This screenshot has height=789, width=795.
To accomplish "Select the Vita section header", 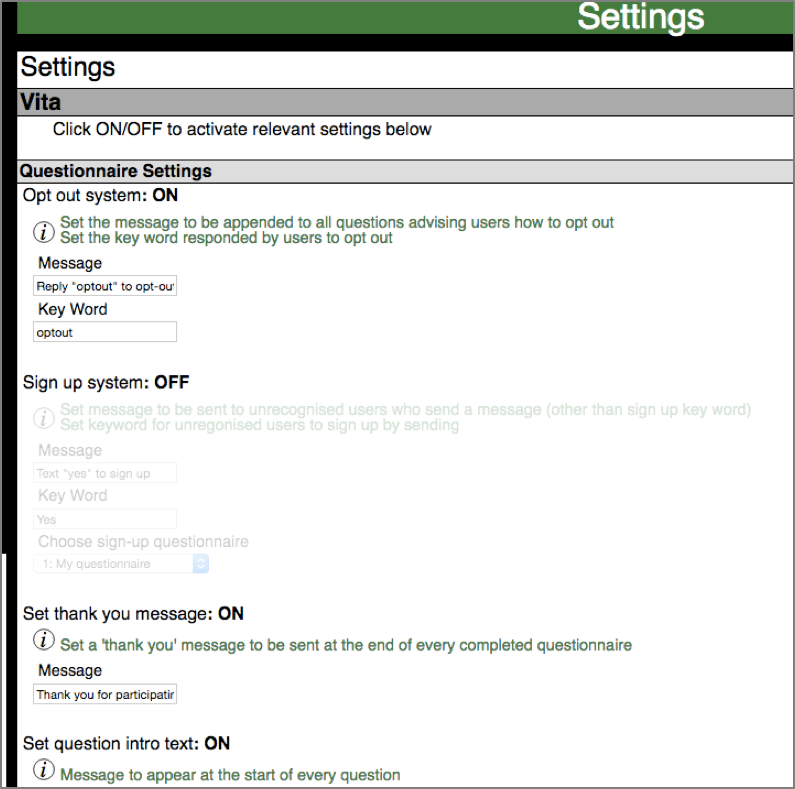I will coord(41,102).
